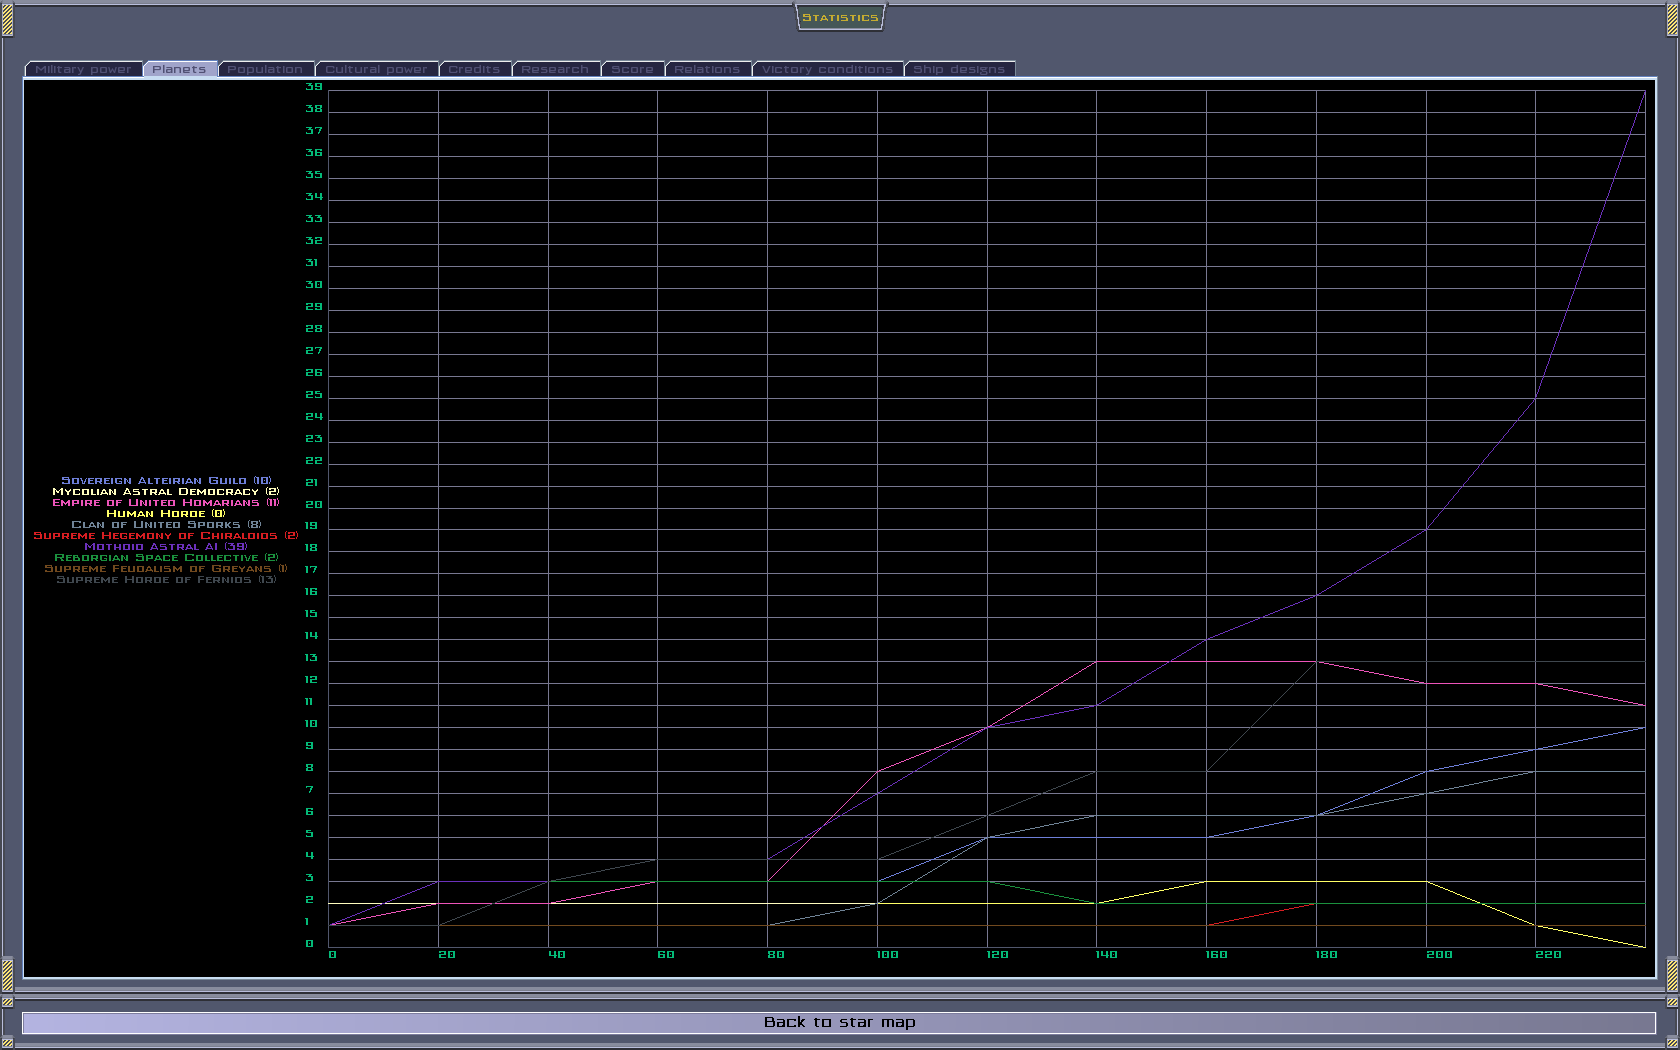
Task: Click Supreme Horde of Fernids legend entry
Action: (x=166, y=580)
